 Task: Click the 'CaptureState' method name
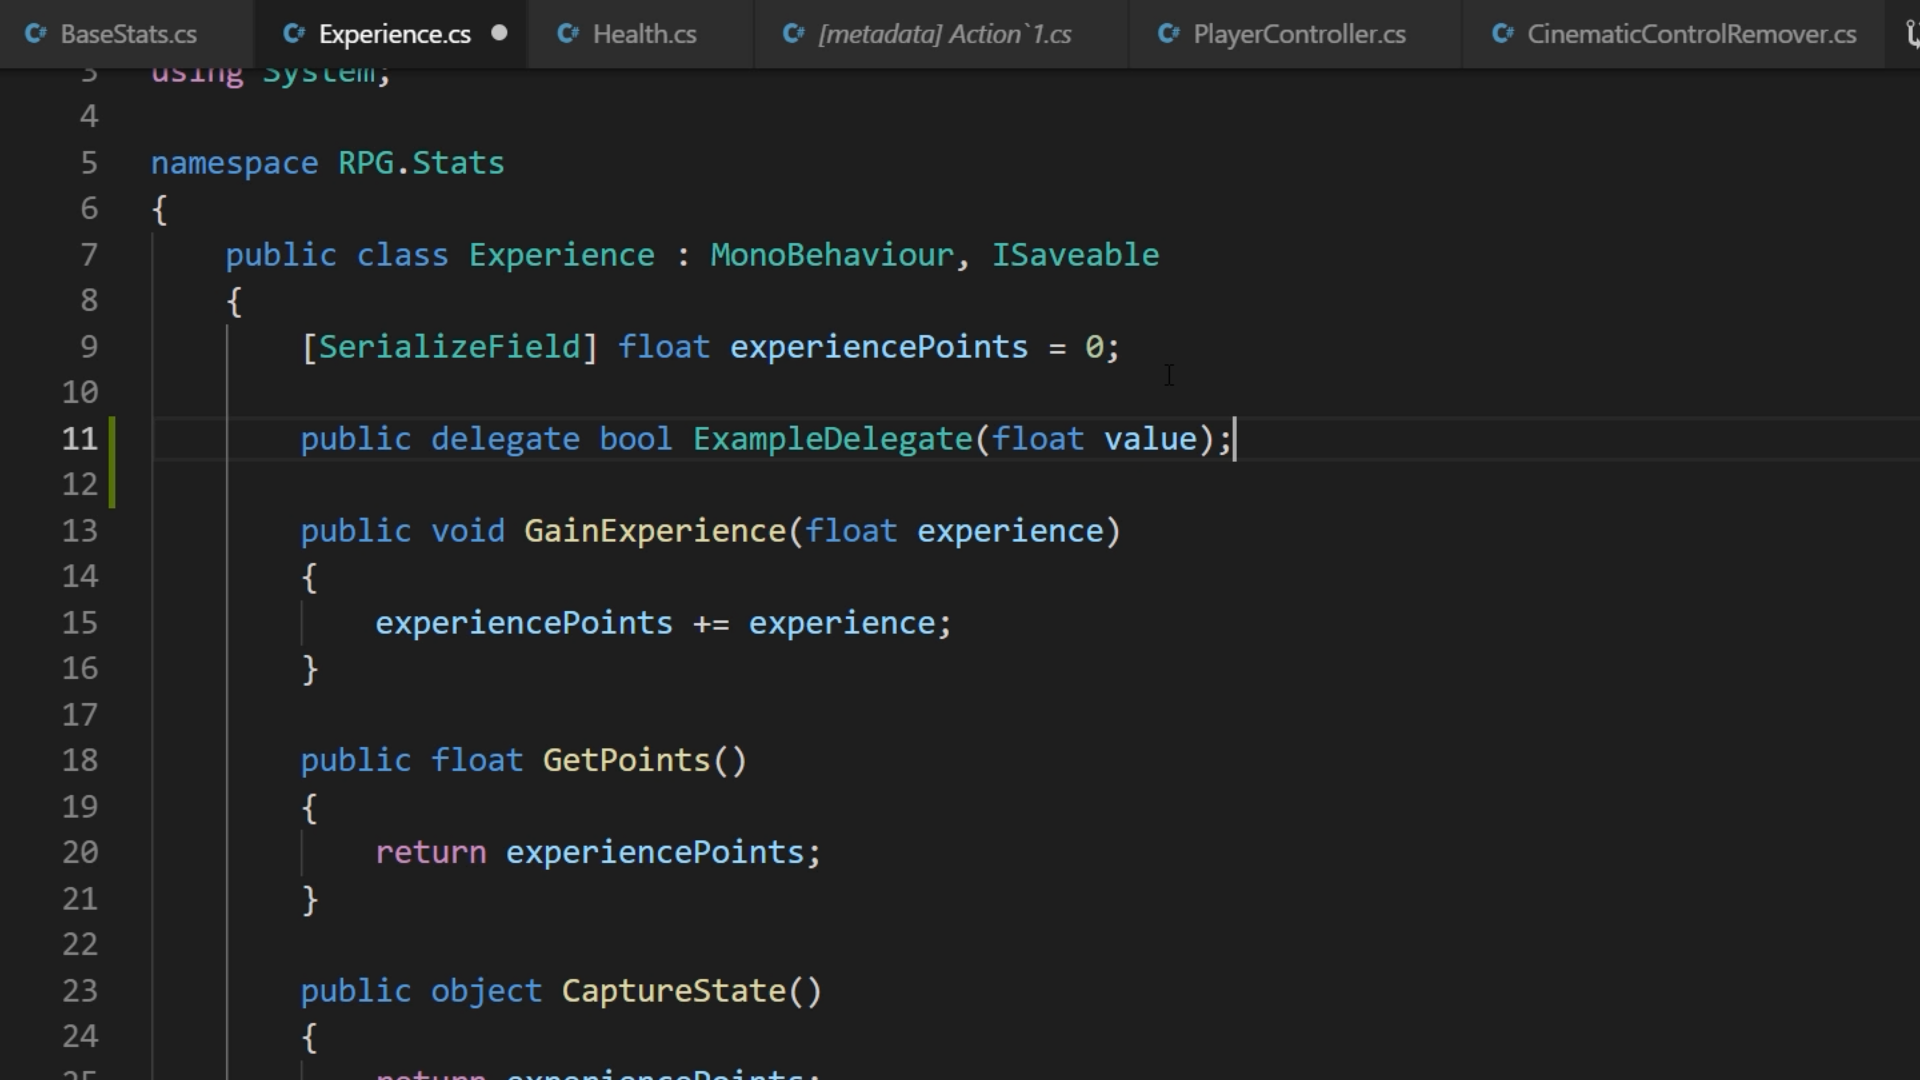click(674, 991)
